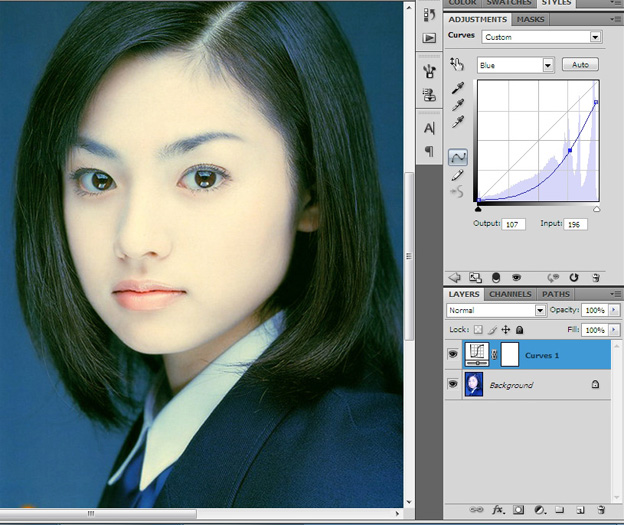
Task: Pick the black point eyedropper
Action: coord(458,88)
